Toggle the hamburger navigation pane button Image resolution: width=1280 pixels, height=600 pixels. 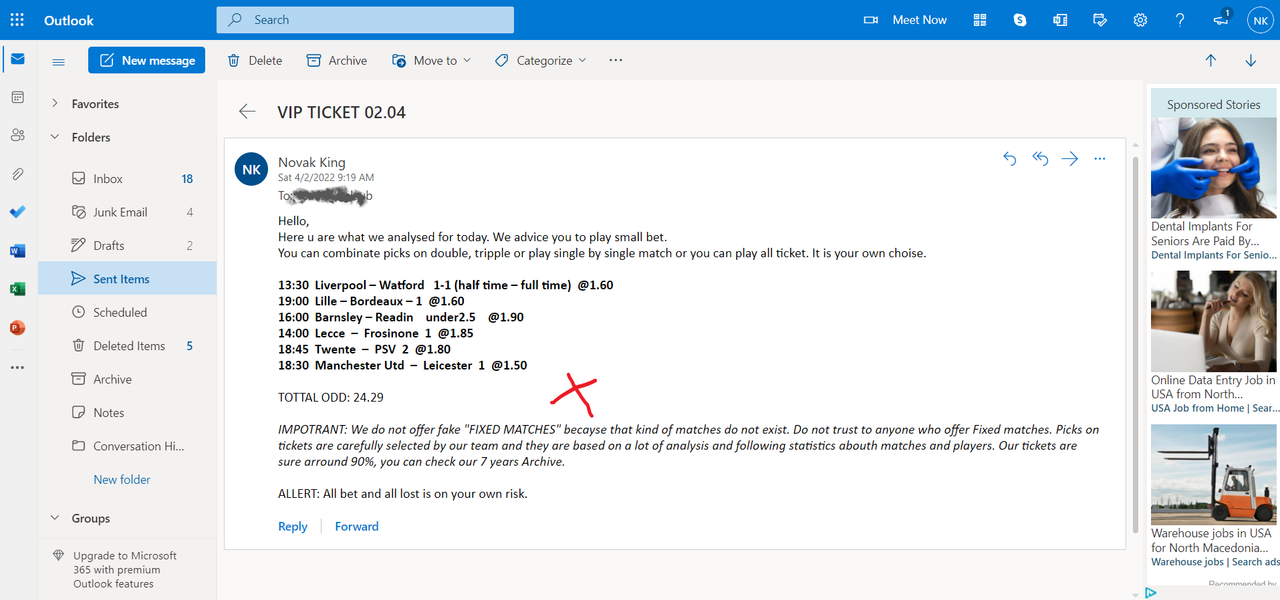coord(58,61)
